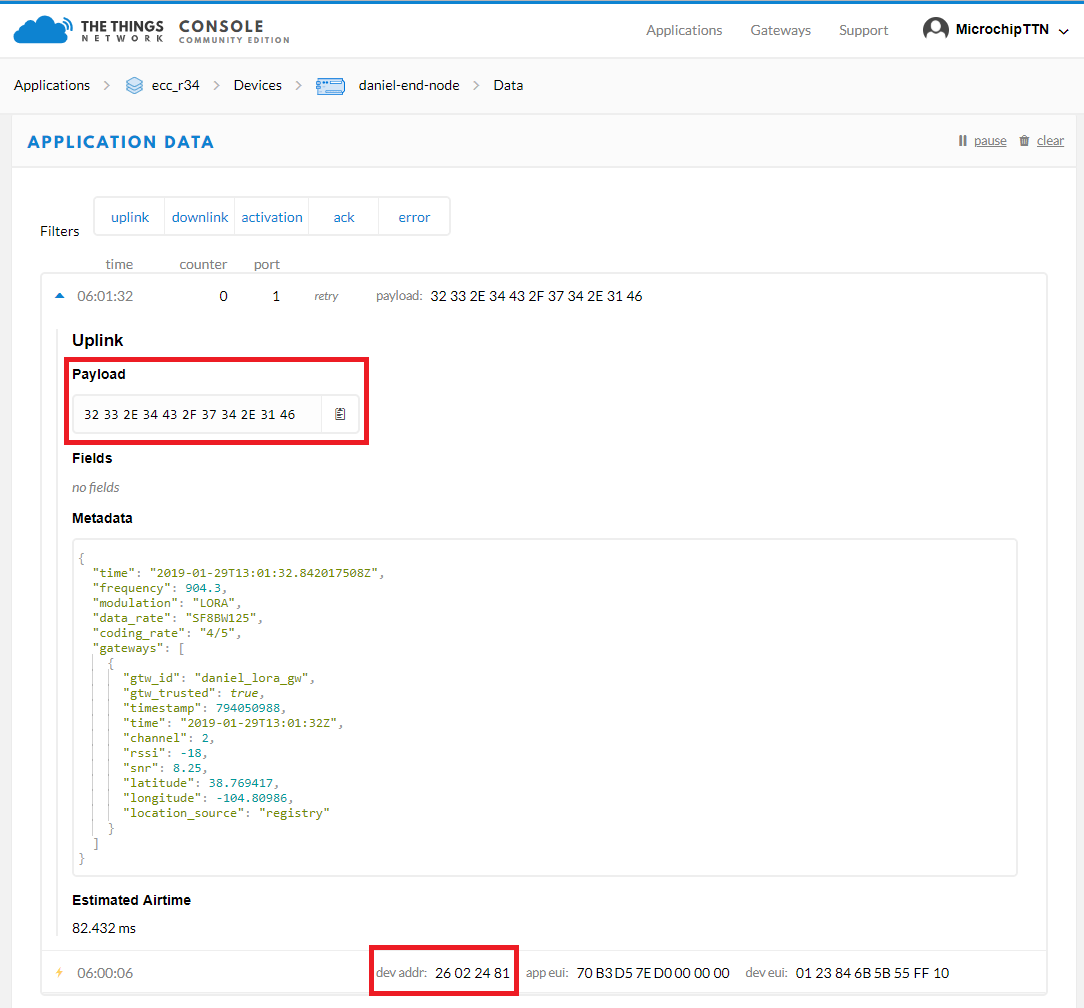The height and width of the screenshot is (1008, 1084).
Task: Toggle the downlink filter
Action: (x=200, y=217)
